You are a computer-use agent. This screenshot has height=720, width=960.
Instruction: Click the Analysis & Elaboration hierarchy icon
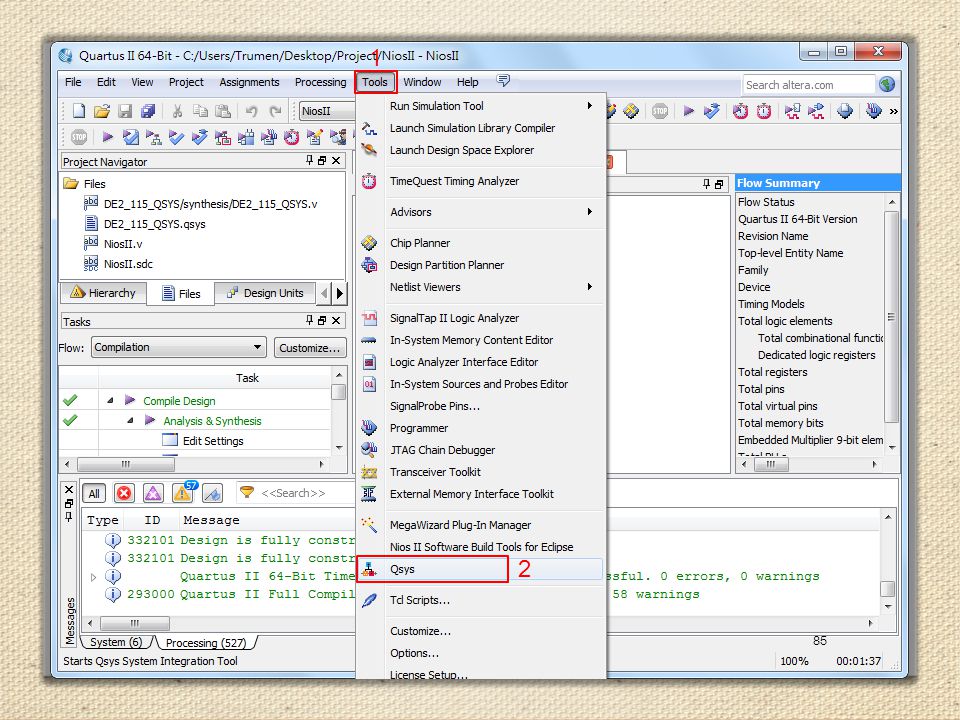click(154, 137)
